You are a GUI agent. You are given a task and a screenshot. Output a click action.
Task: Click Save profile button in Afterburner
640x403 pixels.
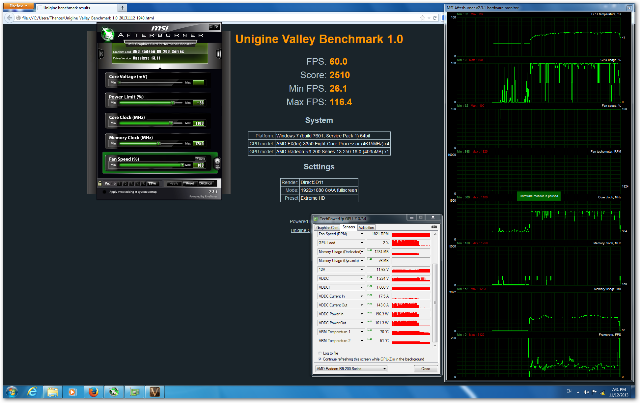pyautogui.click(x=152, y=183)
